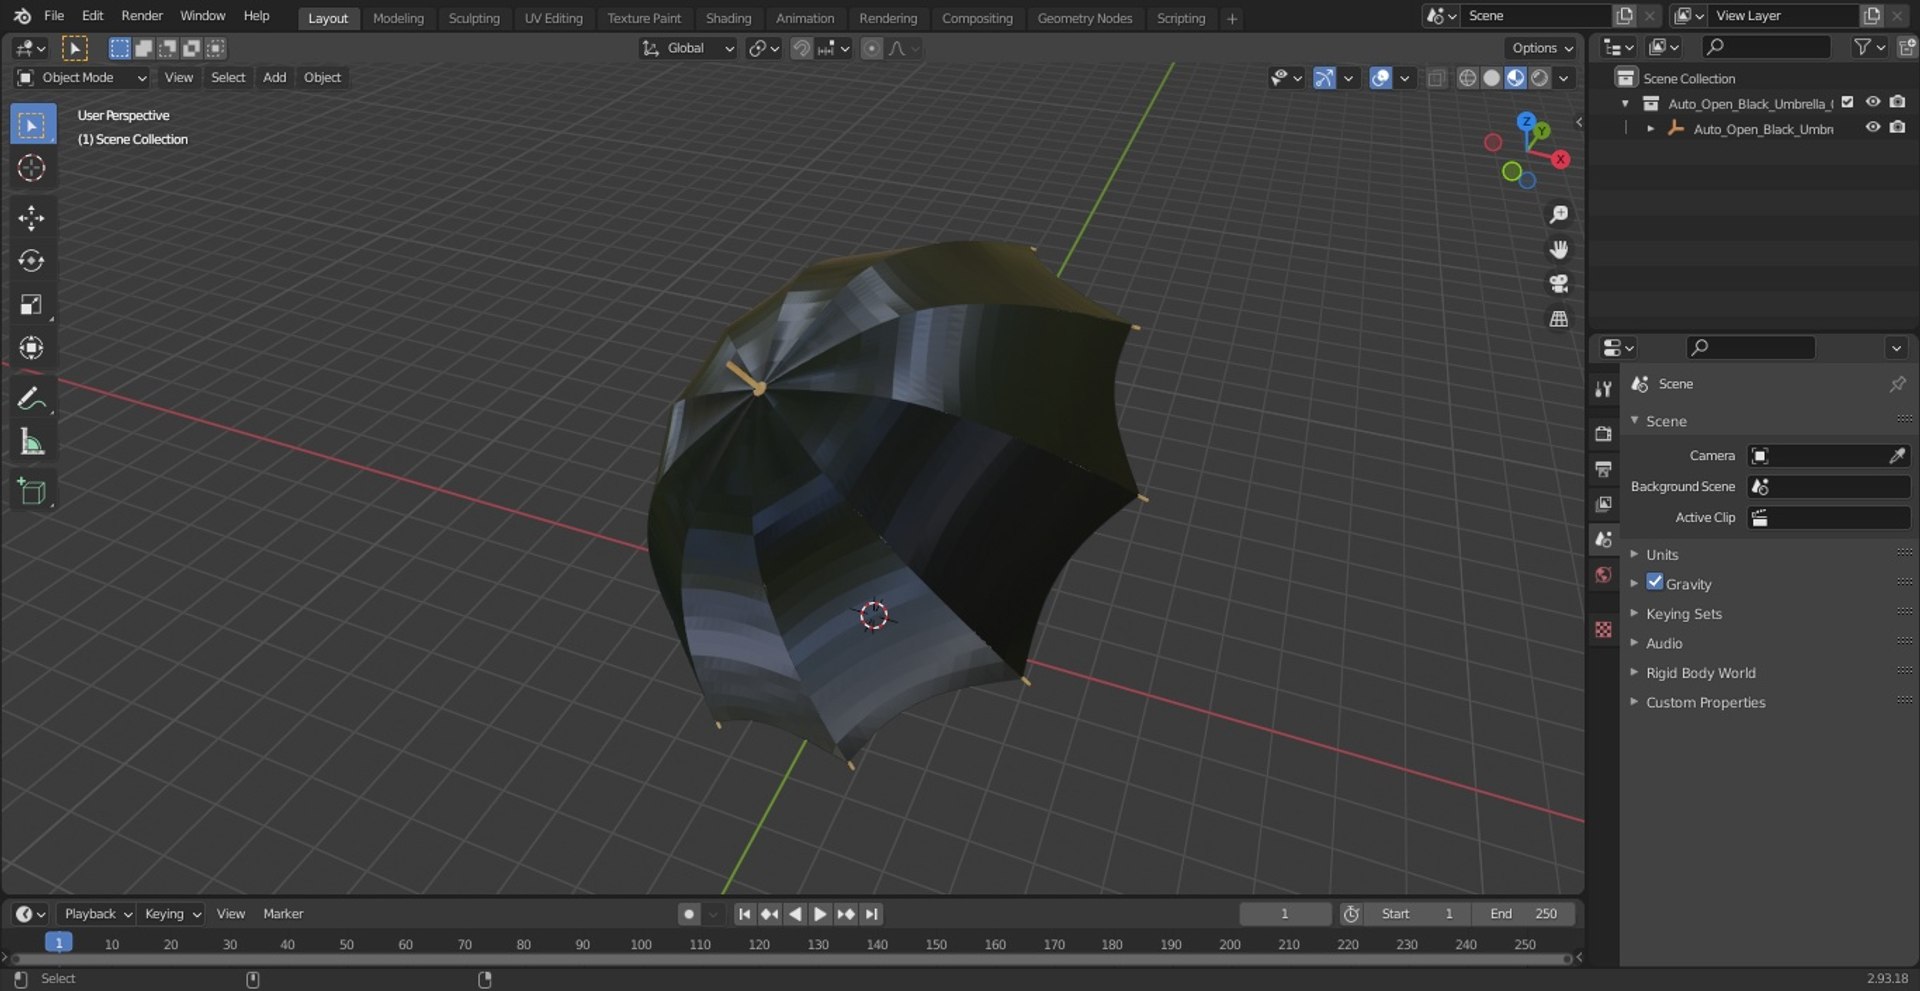
Task: Open the Render properties tab
Action: coord(1603,433)
